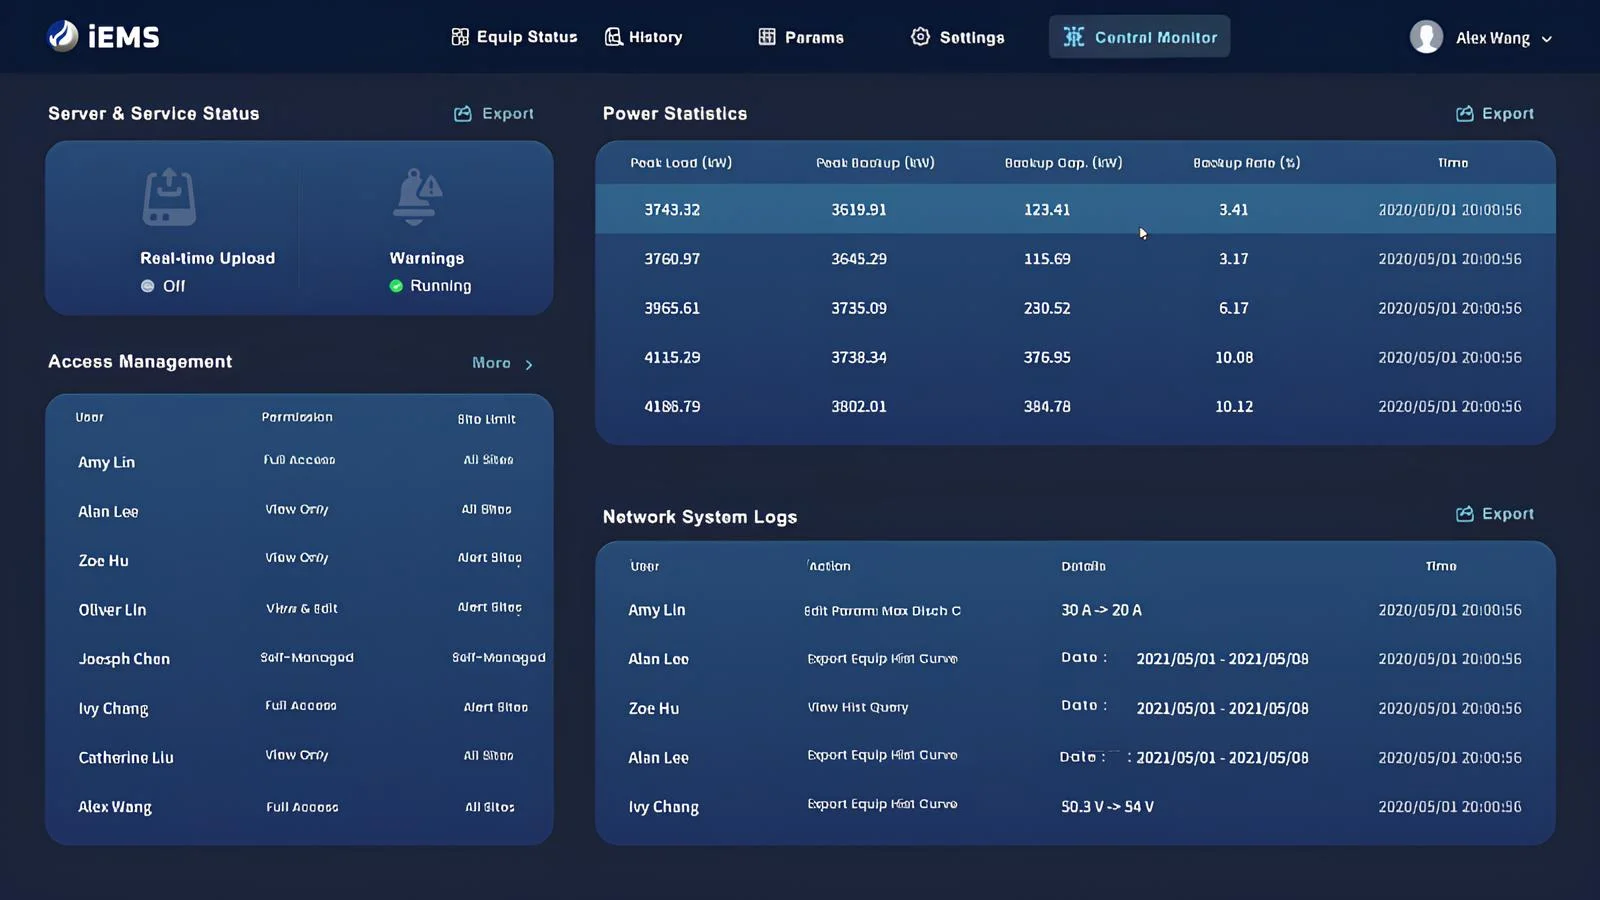Click the Settings gear icon
The height and width of the screenshot is (900, 1600).
(920, 37)
